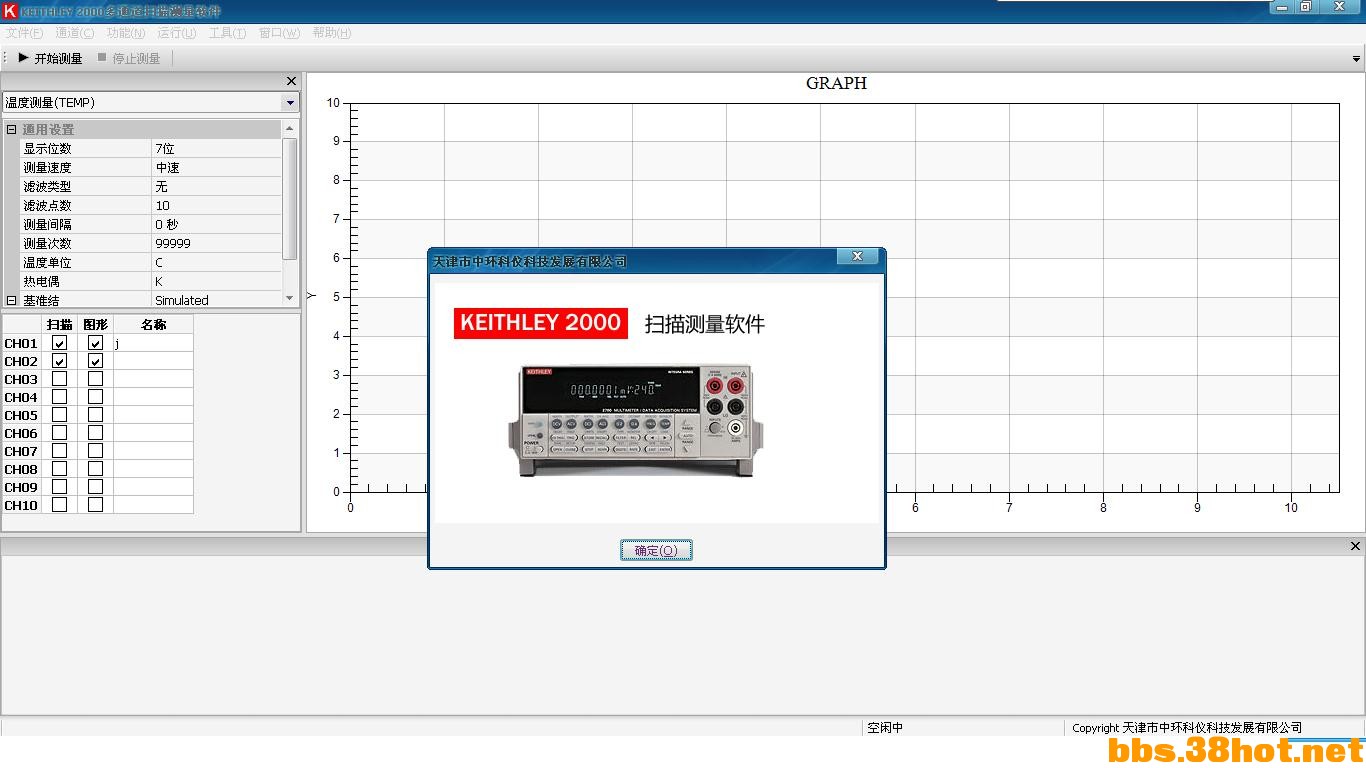Click the 空闲中 status bar entry
This screenshot has height=768, width=1366.
(885, 728)
